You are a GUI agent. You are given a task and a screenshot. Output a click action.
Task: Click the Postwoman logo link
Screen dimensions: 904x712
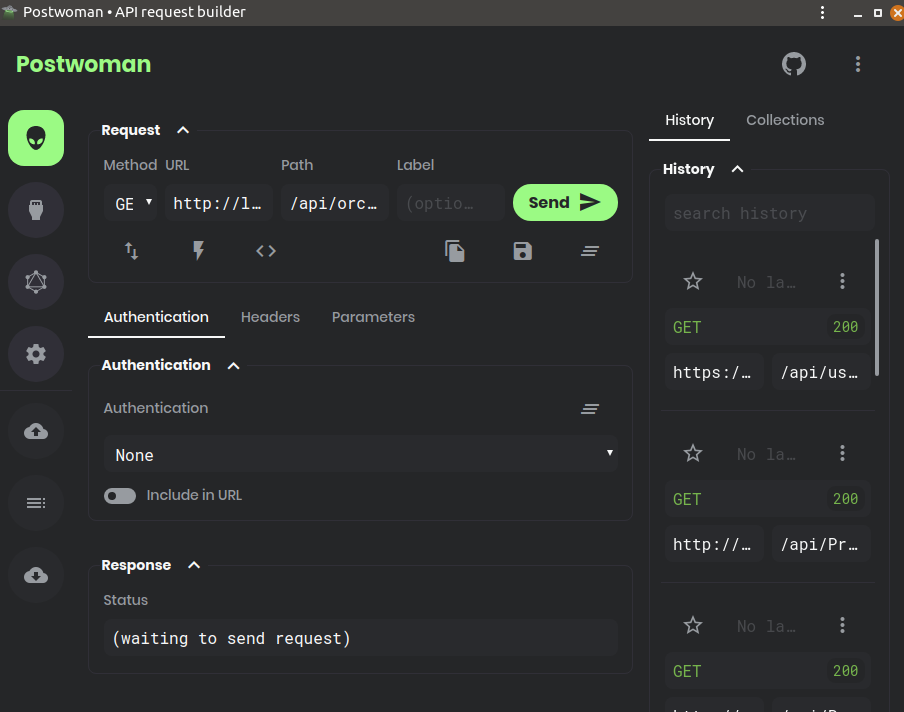point(84,64)
